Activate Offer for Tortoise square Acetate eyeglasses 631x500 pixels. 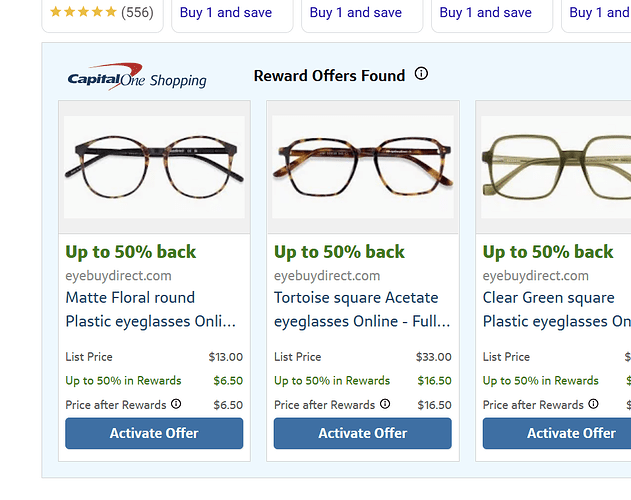point(363,433)
